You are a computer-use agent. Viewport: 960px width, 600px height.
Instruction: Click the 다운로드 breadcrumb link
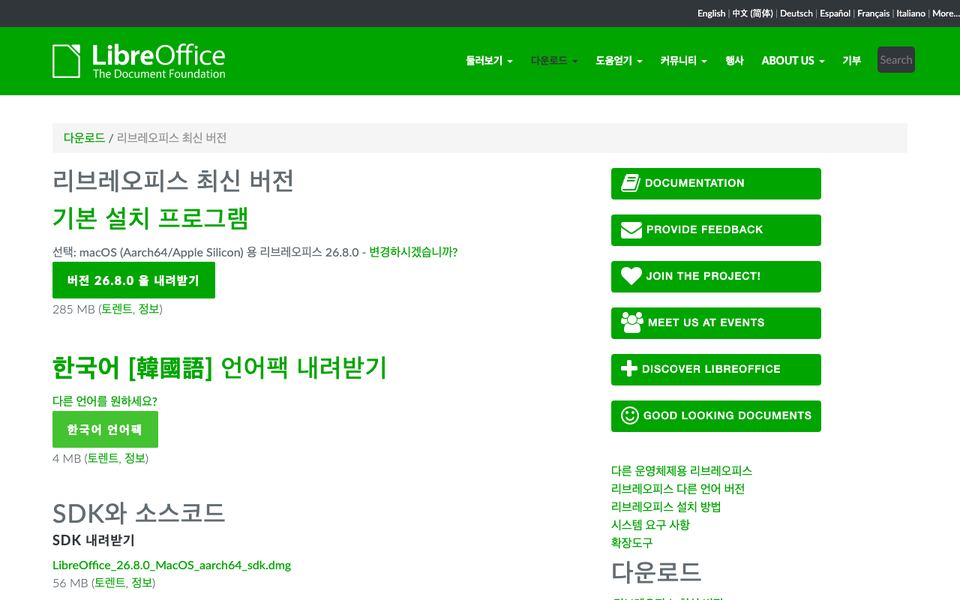point(84,138)
